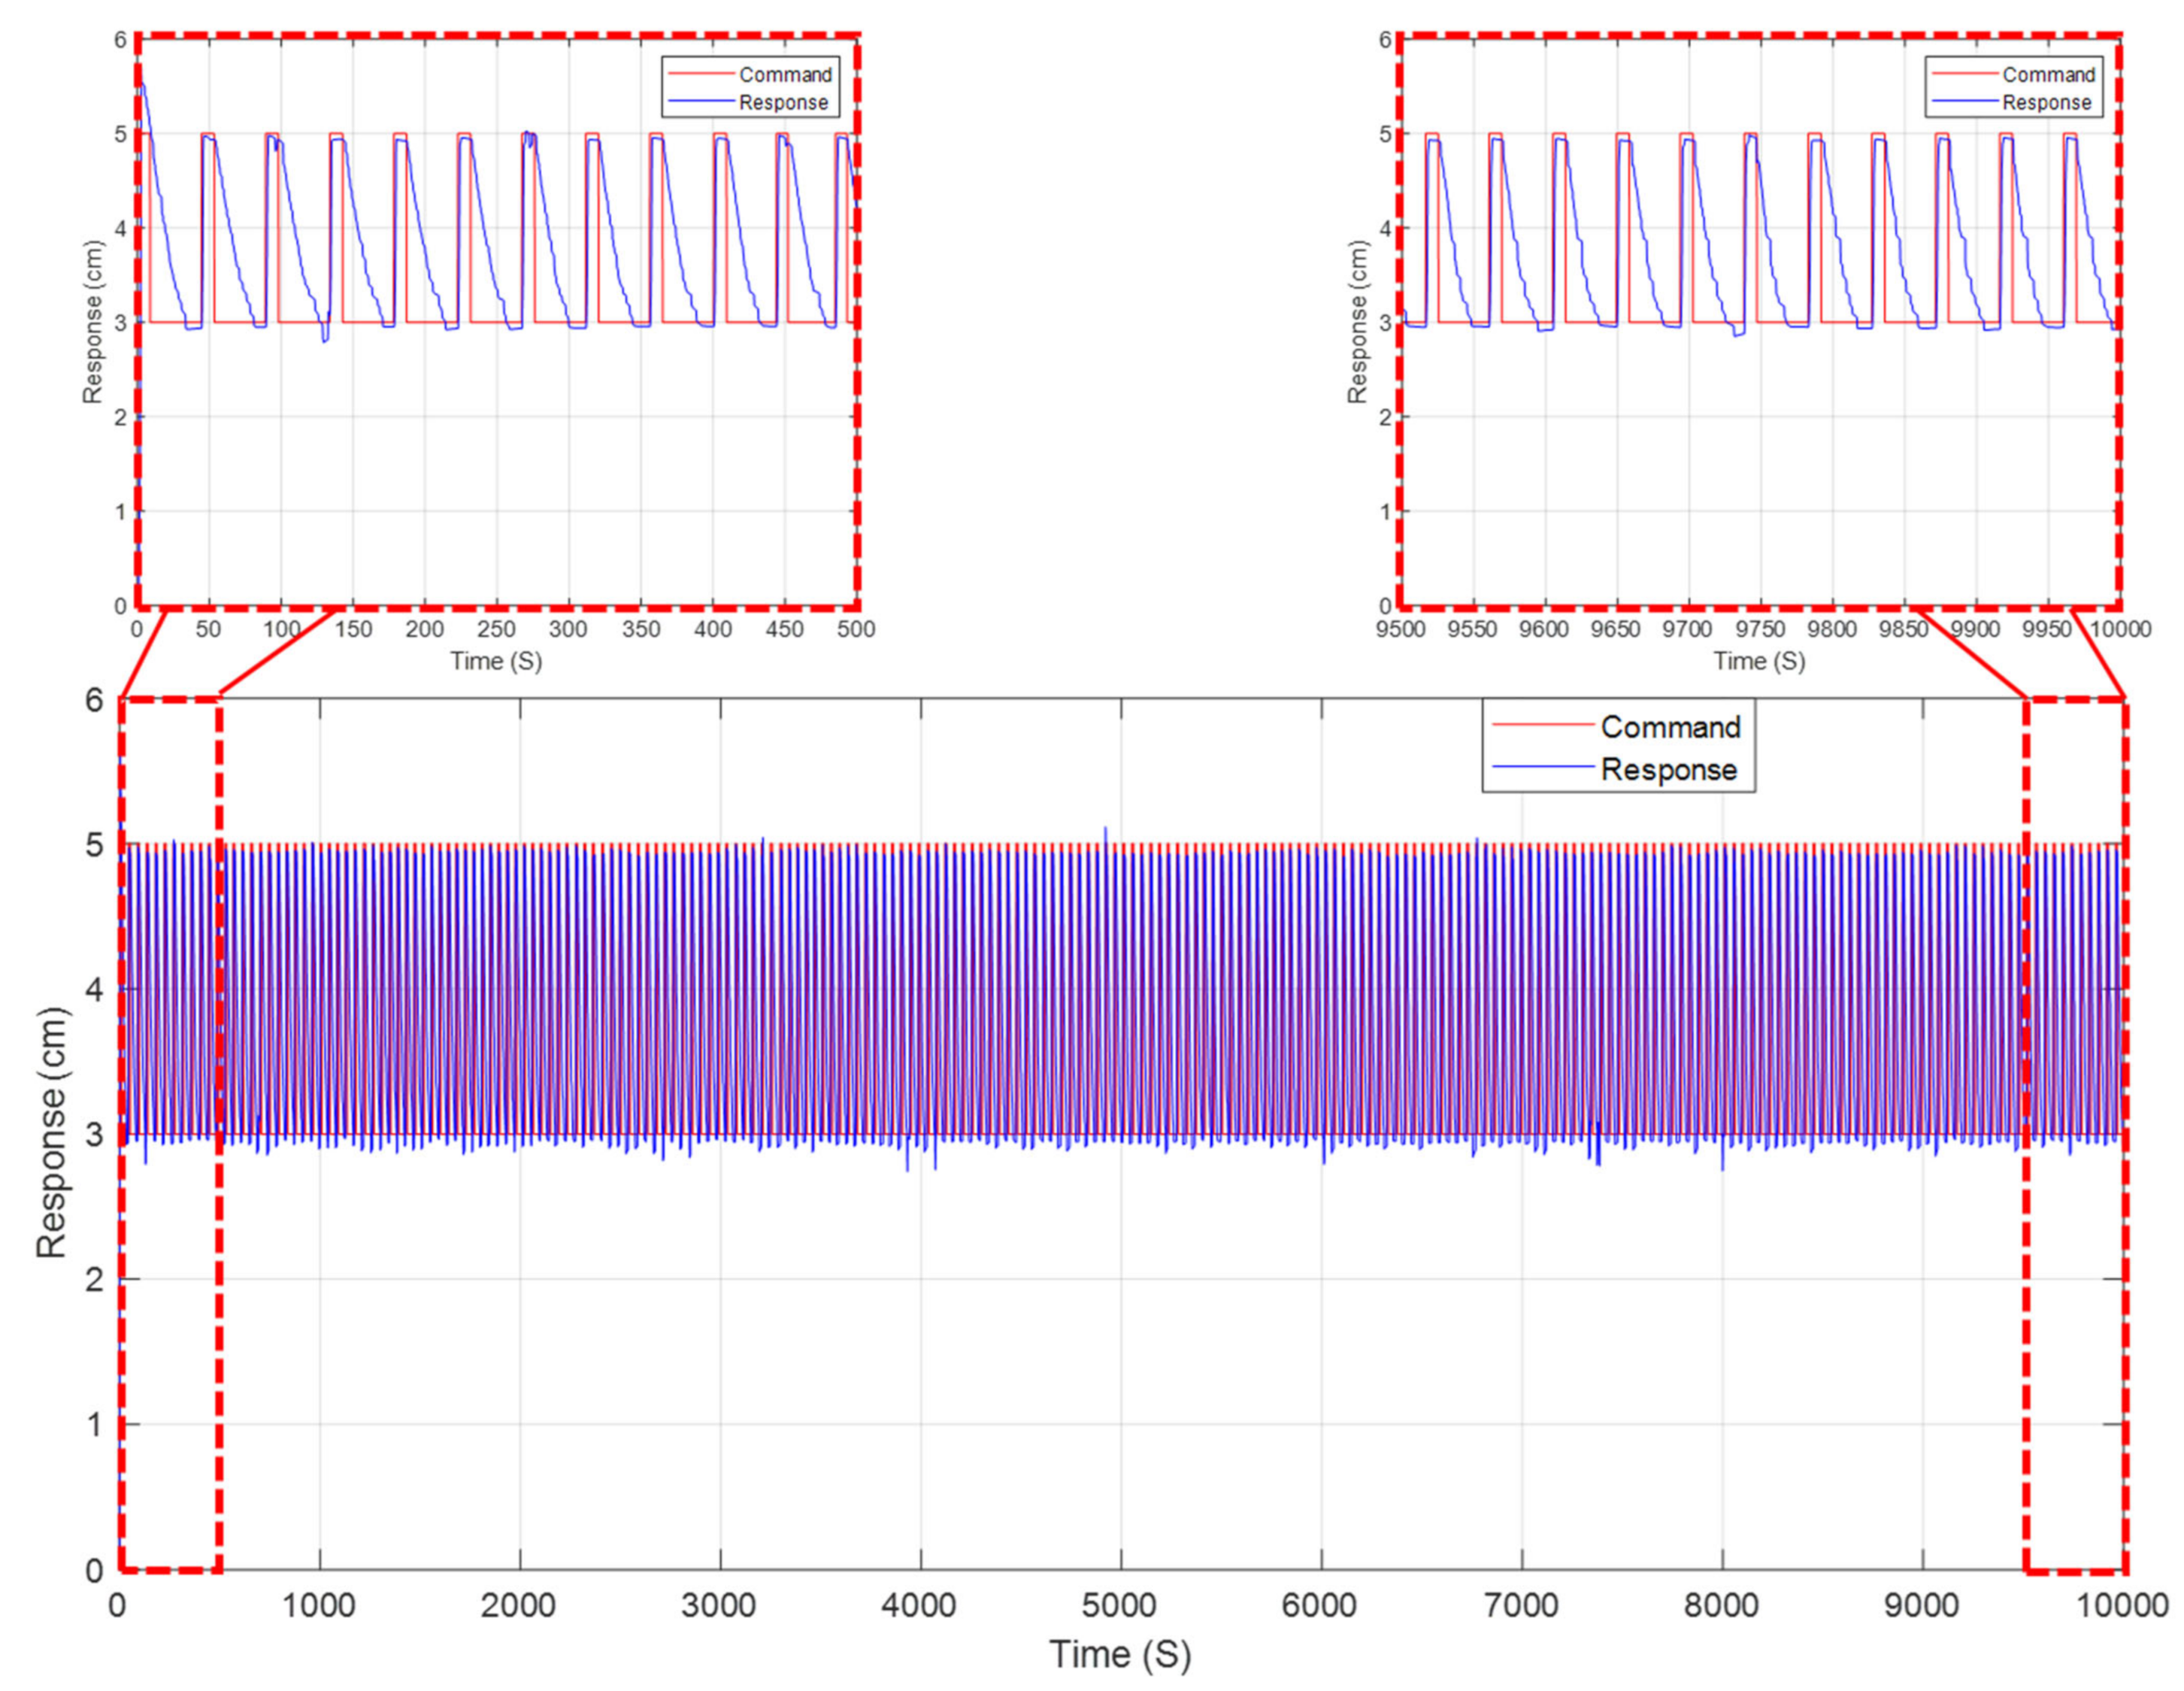Image resolution: width=2184 pixels, height=1691 pixels.
Task: Click the 250 tick label on top-left inset
Action: tap(496, 629)
